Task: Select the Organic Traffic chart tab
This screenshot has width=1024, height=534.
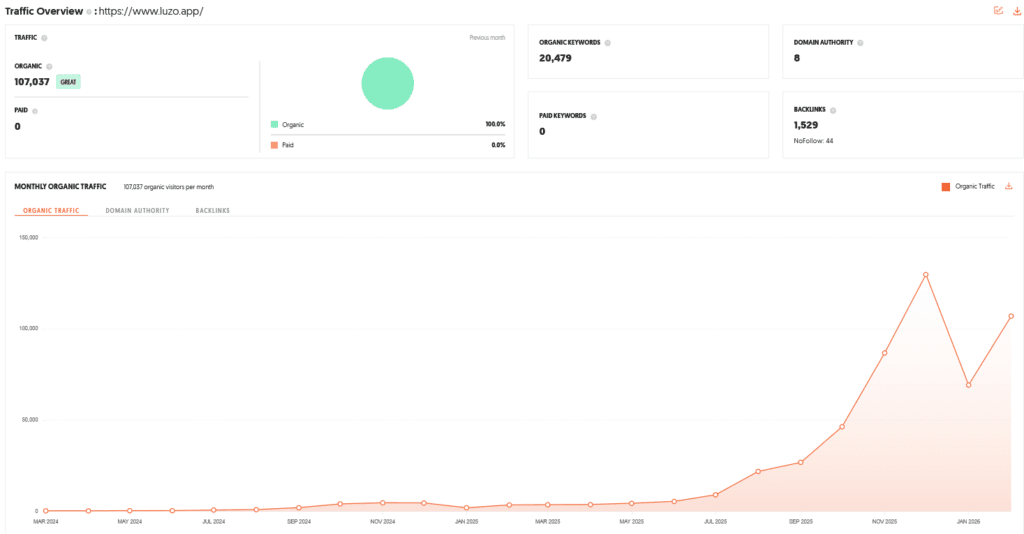Action: point(51,211)
